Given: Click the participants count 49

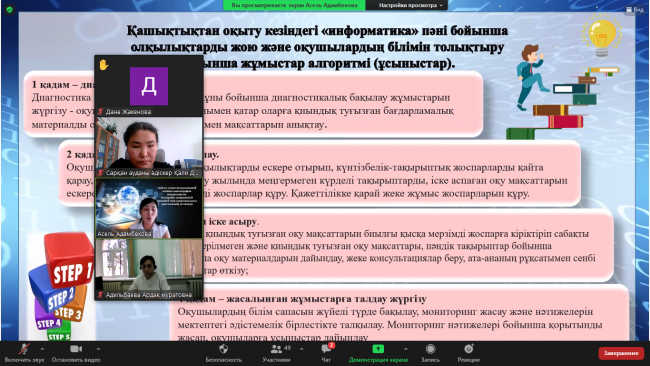Looking at the screenshot, I should pos(287,348).
